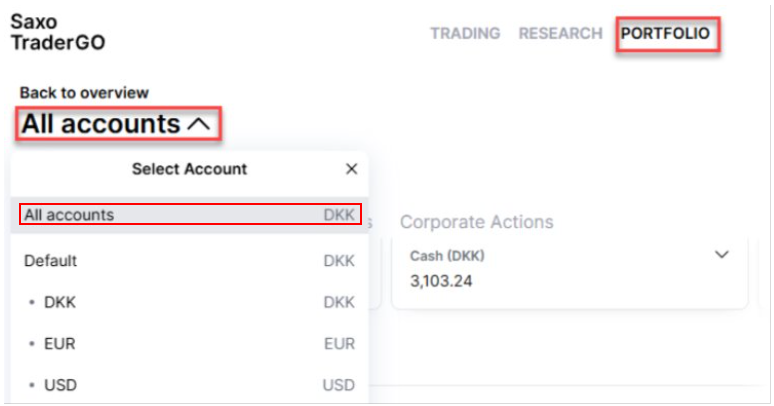
Task: Select the Default account entry
Action: pos(51,260)
